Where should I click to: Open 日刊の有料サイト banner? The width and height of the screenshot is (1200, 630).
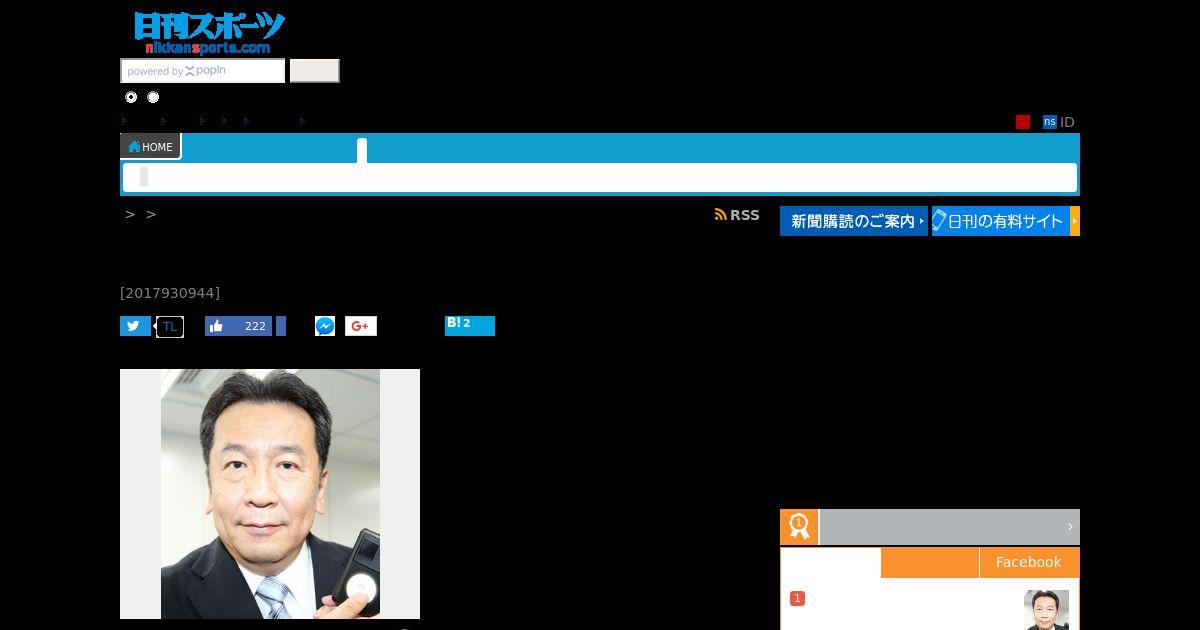coord(1006,221)
